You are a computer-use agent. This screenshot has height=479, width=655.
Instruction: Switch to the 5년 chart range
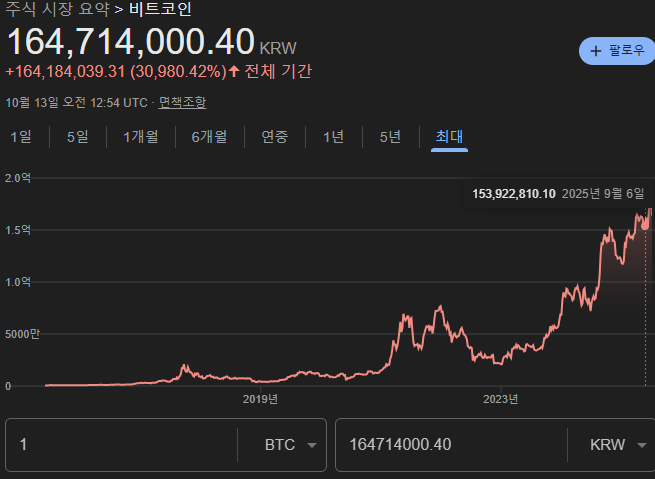tap(390, 137)
